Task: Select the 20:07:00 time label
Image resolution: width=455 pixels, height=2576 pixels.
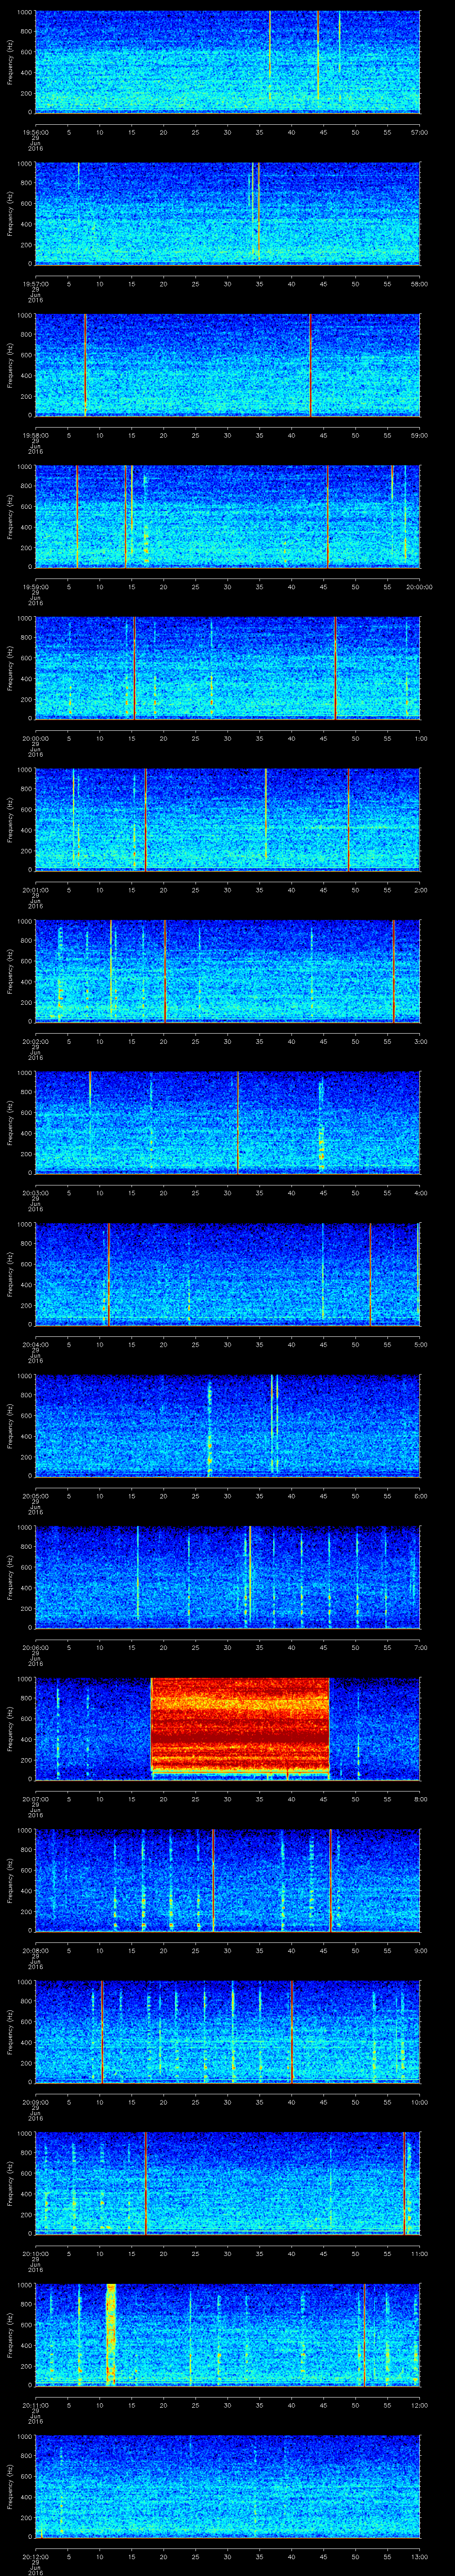Action: (x=35, y=1800)
